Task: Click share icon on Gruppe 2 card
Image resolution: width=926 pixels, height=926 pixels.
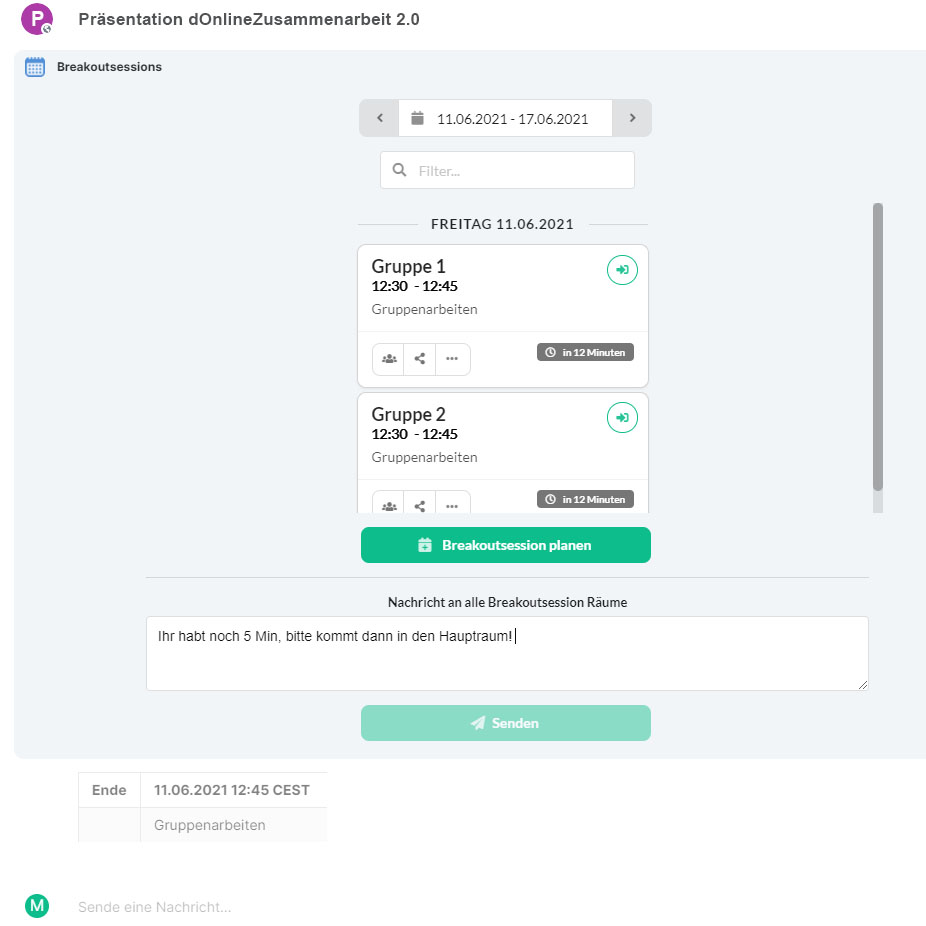Action: 420,504
